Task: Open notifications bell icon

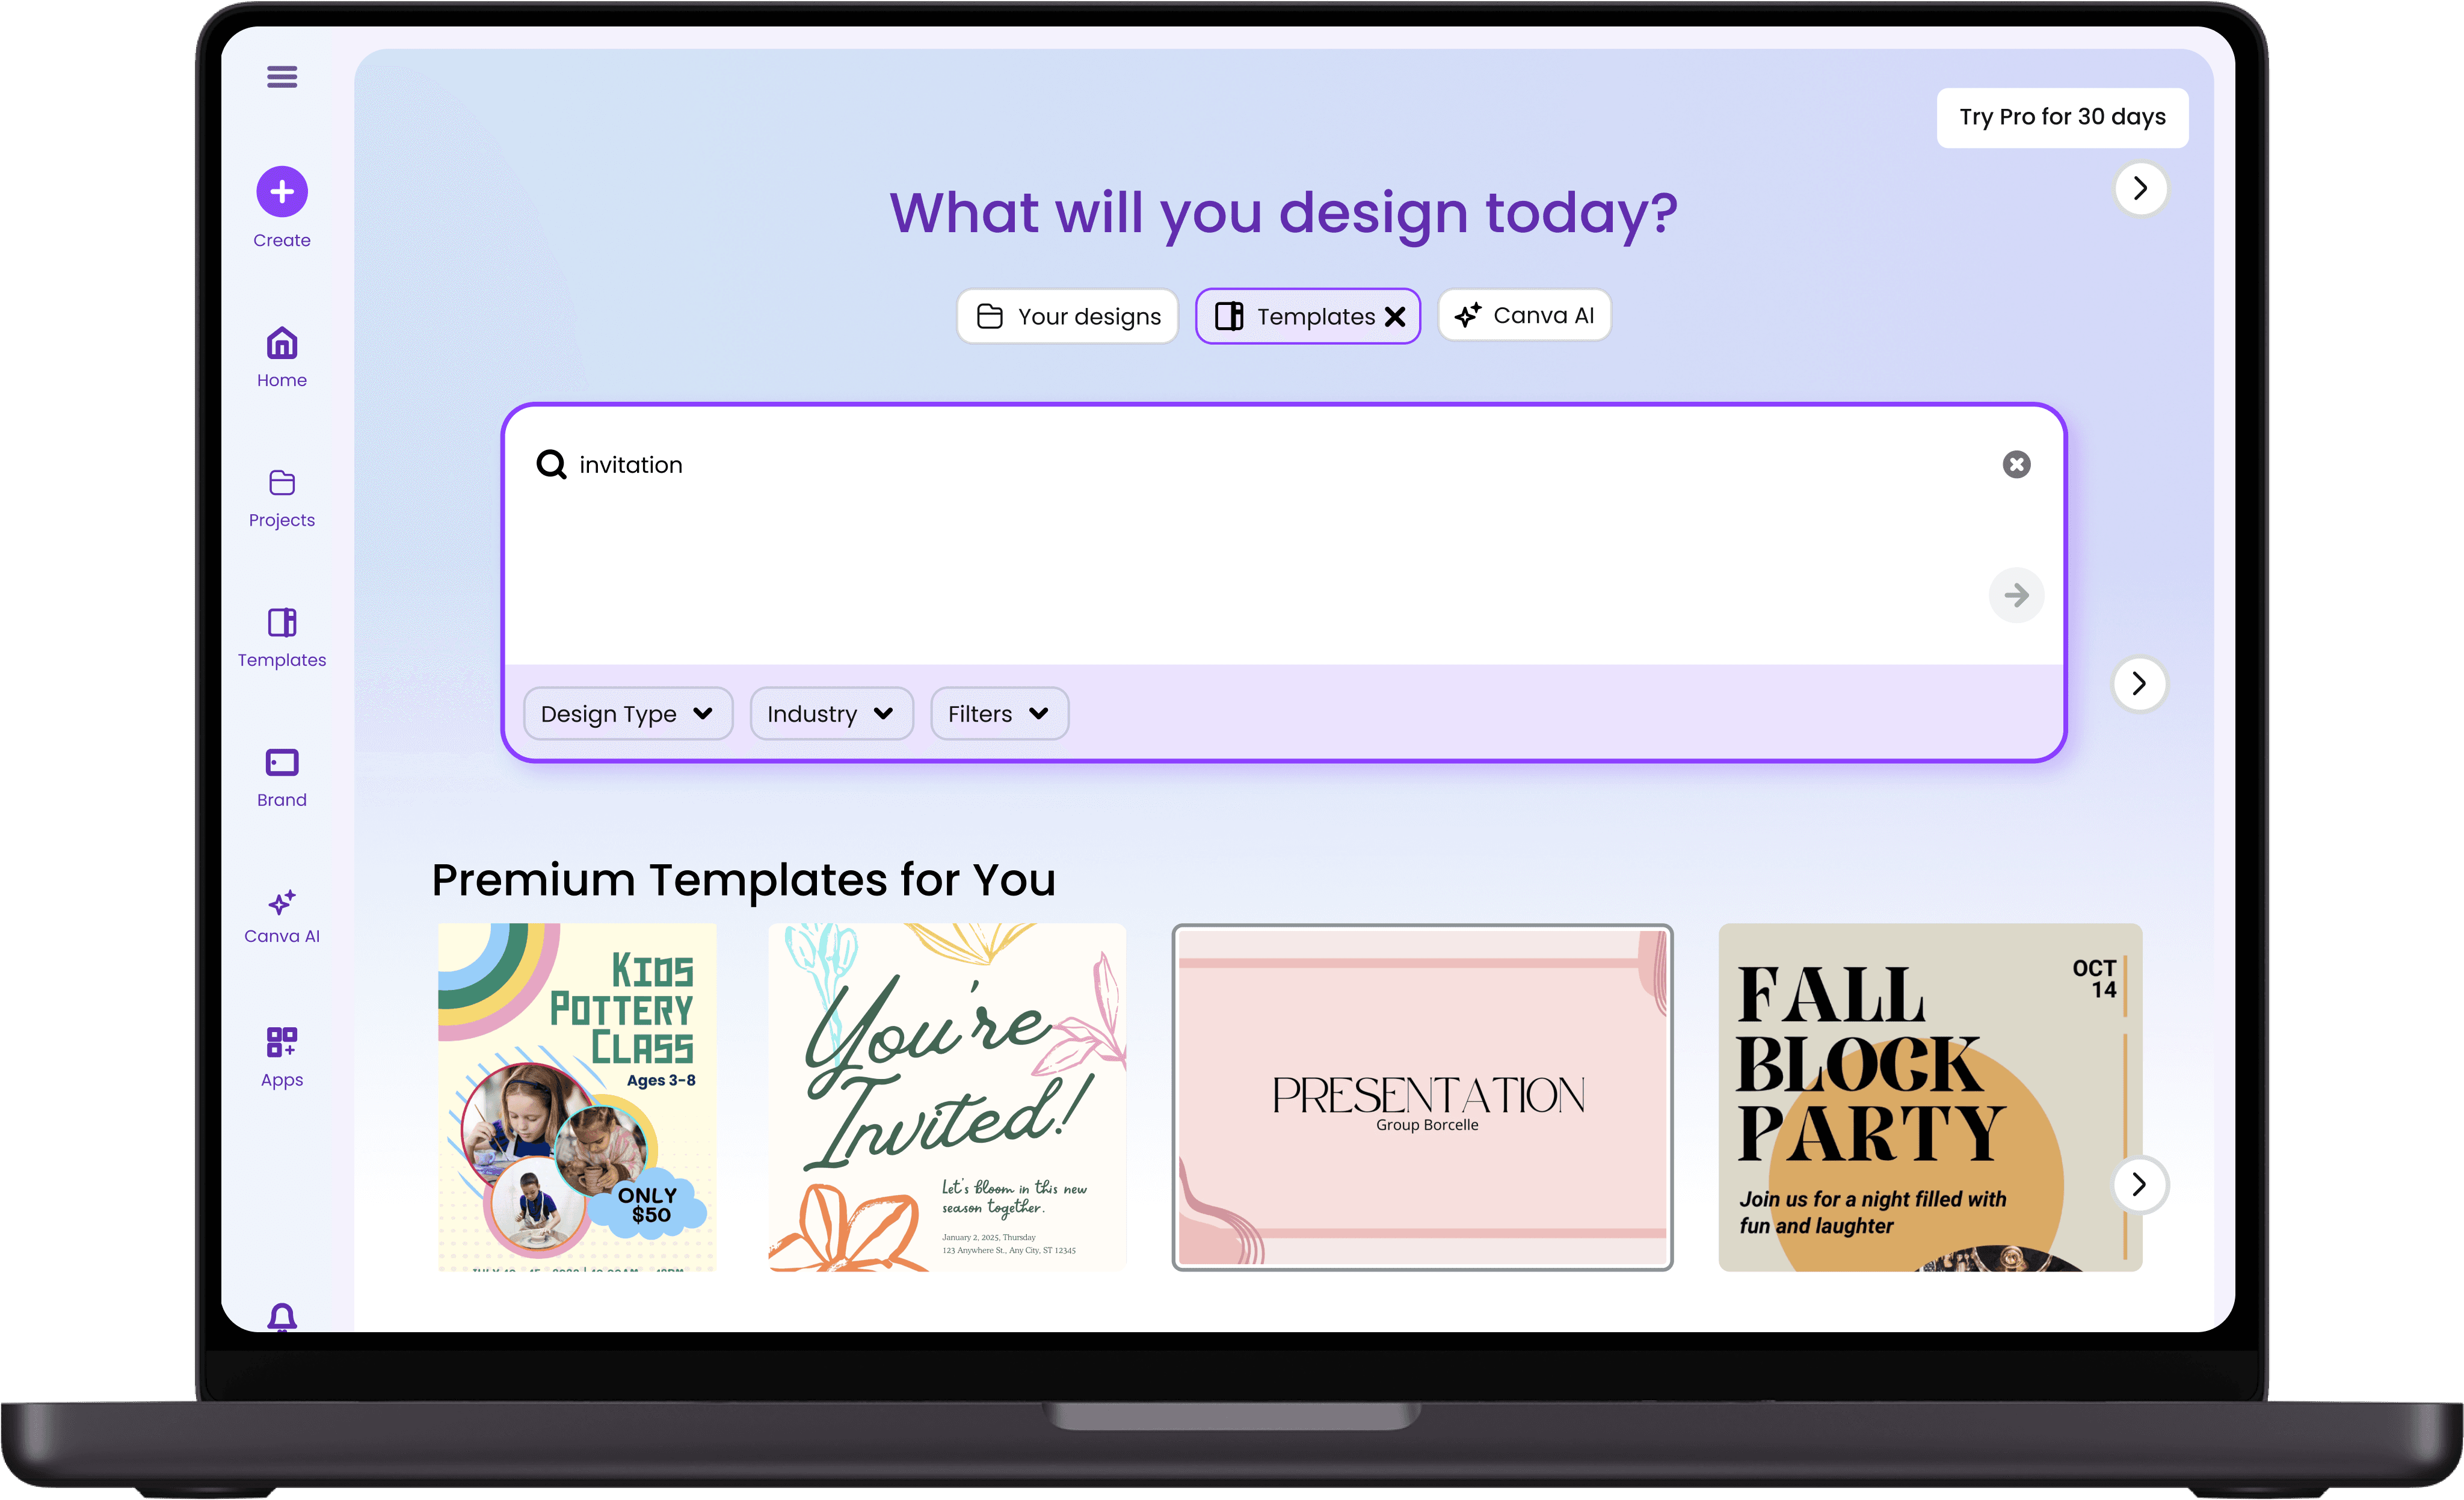Action: [x=282, y=1317]
